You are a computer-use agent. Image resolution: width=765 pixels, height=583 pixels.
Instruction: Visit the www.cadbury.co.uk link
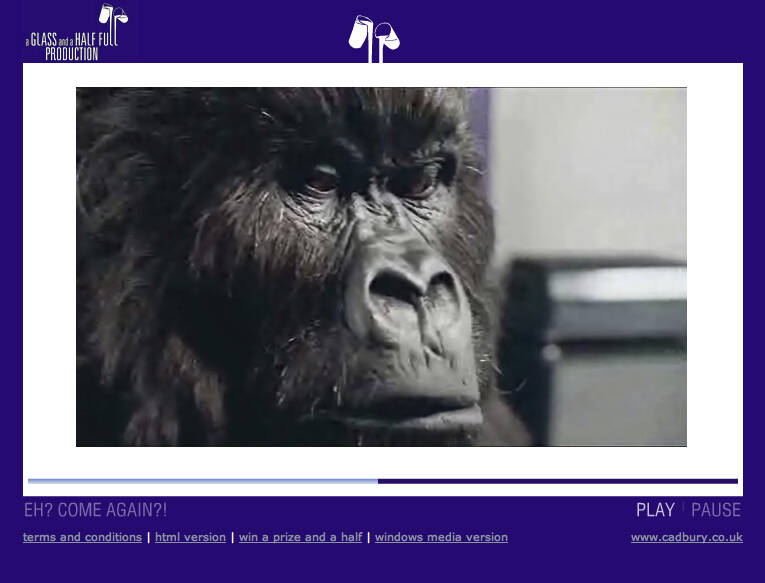686,537
